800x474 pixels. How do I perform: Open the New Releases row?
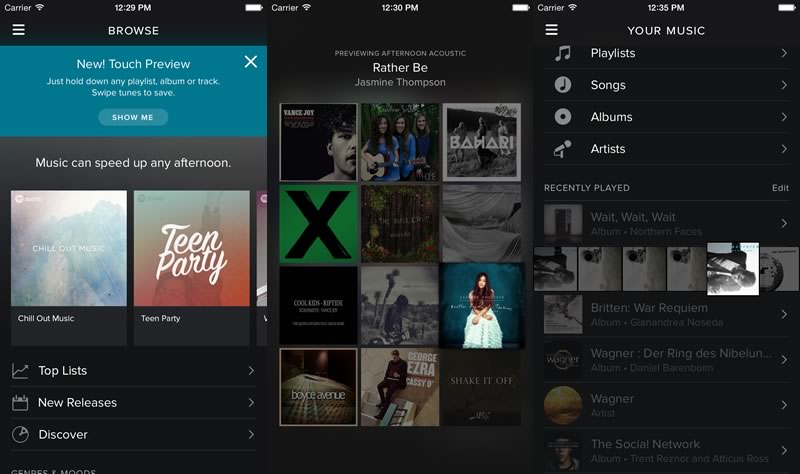(x=133, y=403)
